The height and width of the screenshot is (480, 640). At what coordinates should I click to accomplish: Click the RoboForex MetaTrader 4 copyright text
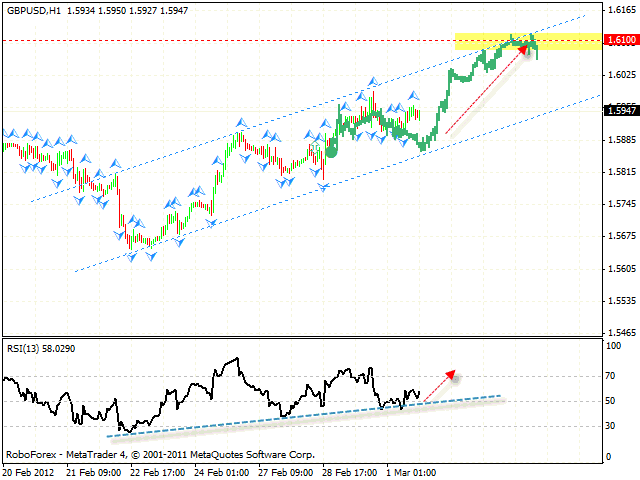[x=159, y=454]
